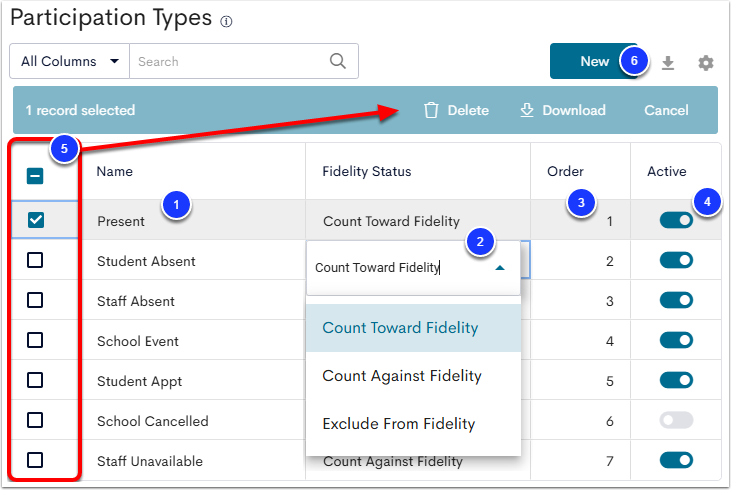Toggle the header select-all checkbox
This screenshot has width=731, height=490.
click(35, 176)
